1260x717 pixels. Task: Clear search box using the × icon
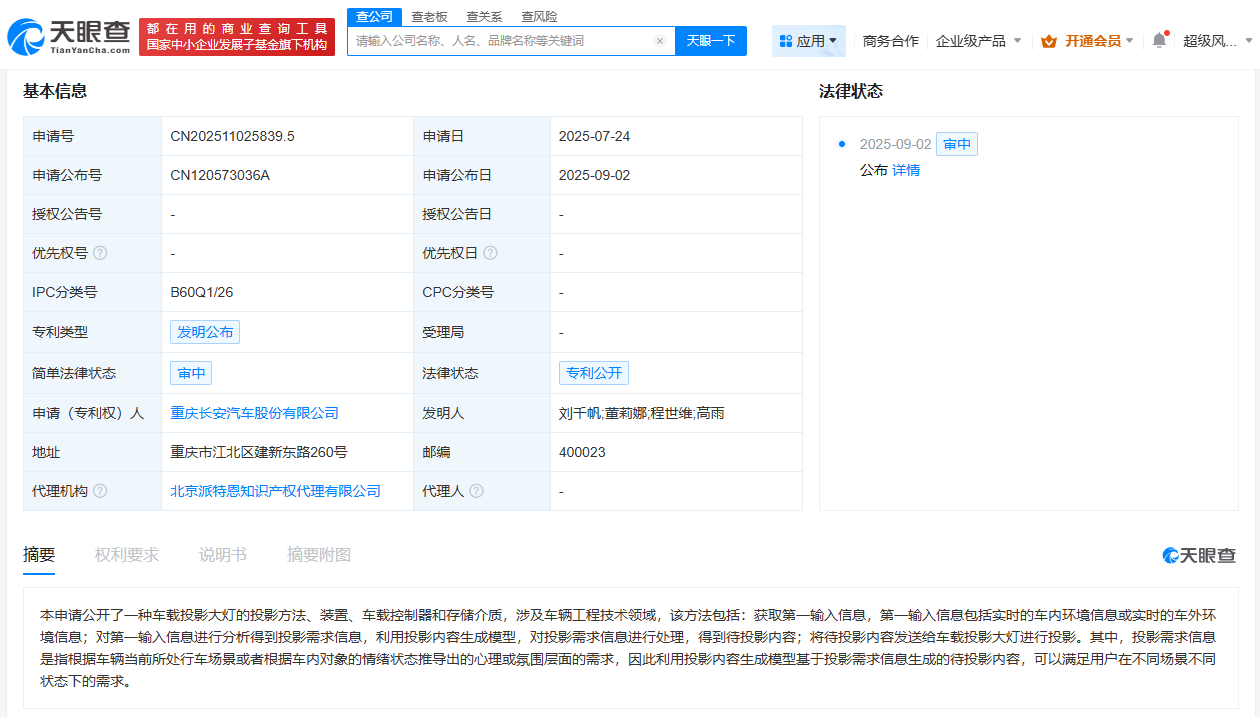(659, 40)
